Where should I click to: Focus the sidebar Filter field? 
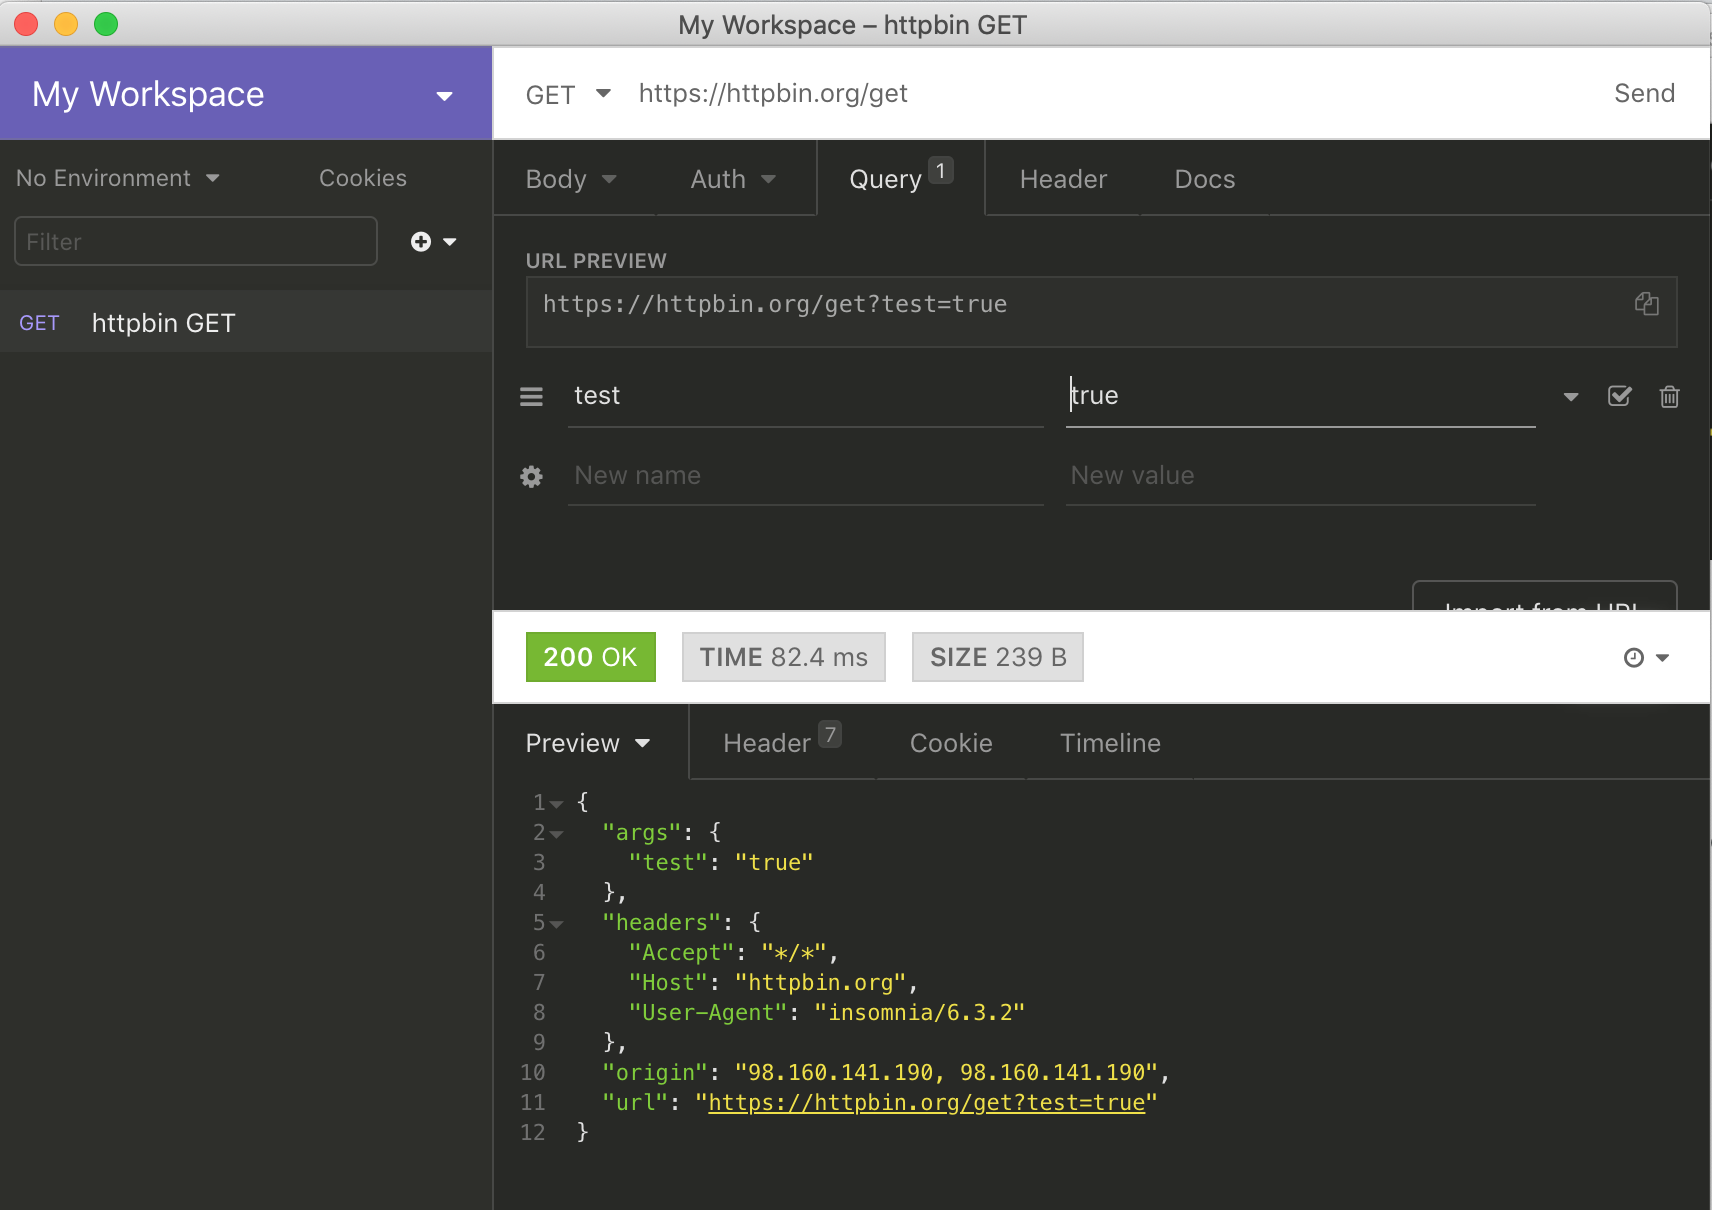(x=196, y=241)
